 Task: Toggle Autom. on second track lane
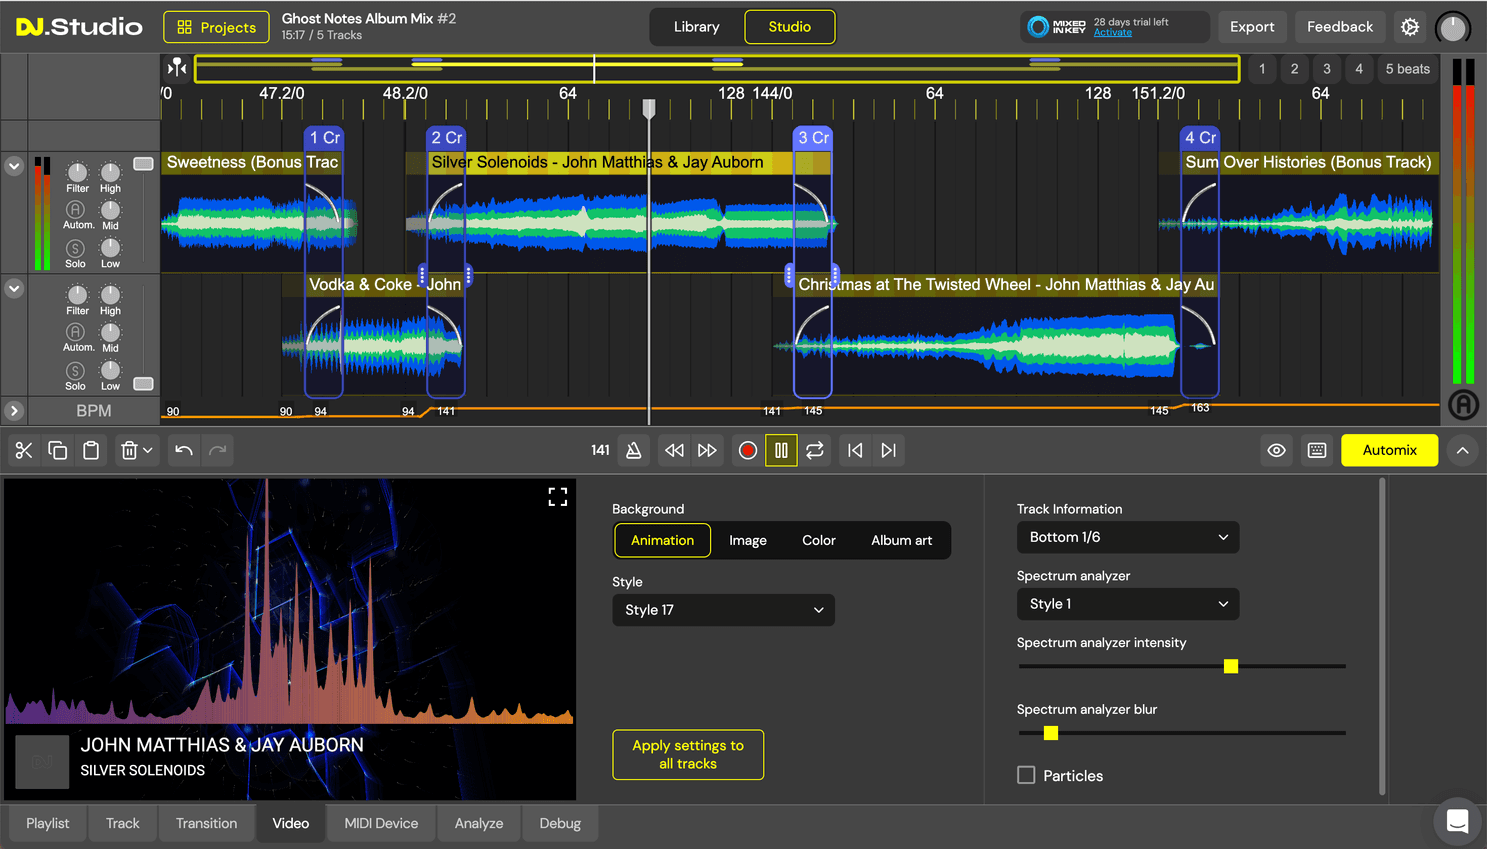coord(76,332)
